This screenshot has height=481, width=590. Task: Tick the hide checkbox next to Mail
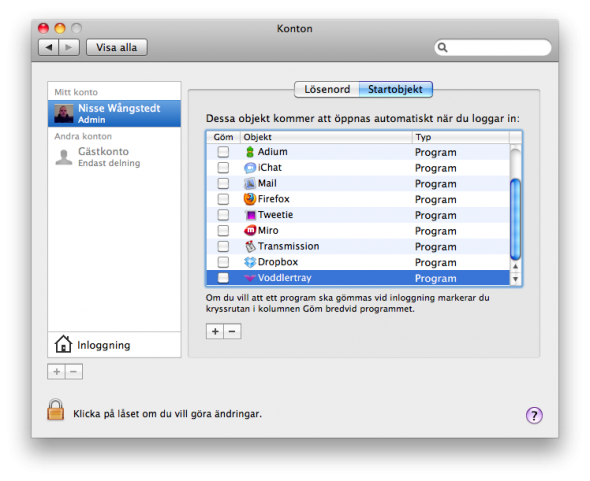tap(223, 183)
